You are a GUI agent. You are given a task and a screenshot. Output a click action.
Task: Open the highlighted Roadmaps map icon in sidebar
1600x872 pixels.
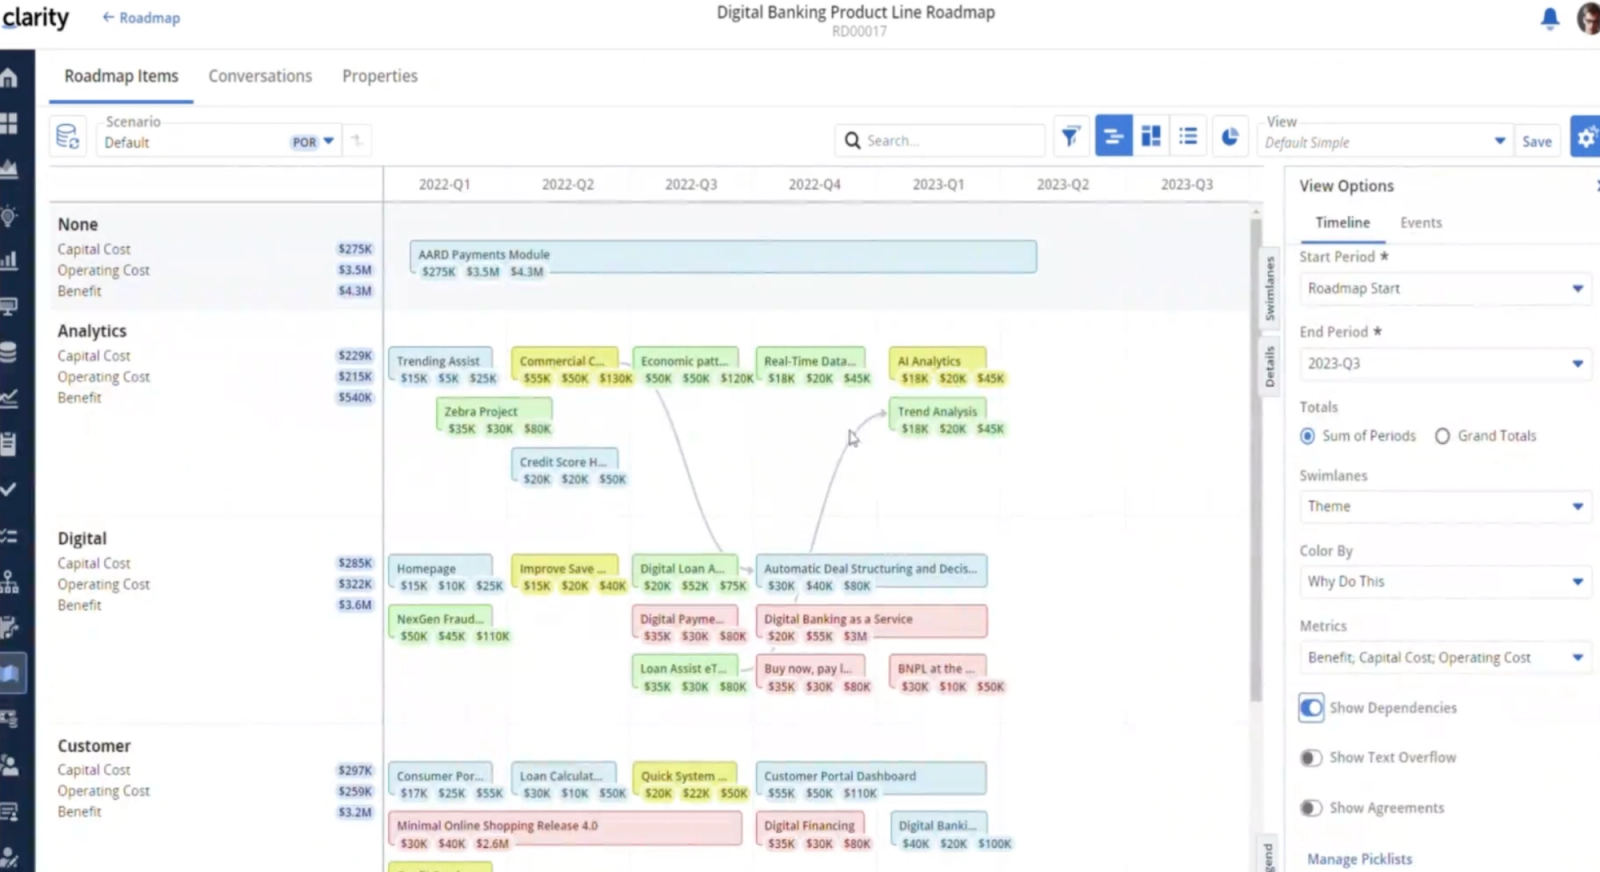tap(11, 673)
